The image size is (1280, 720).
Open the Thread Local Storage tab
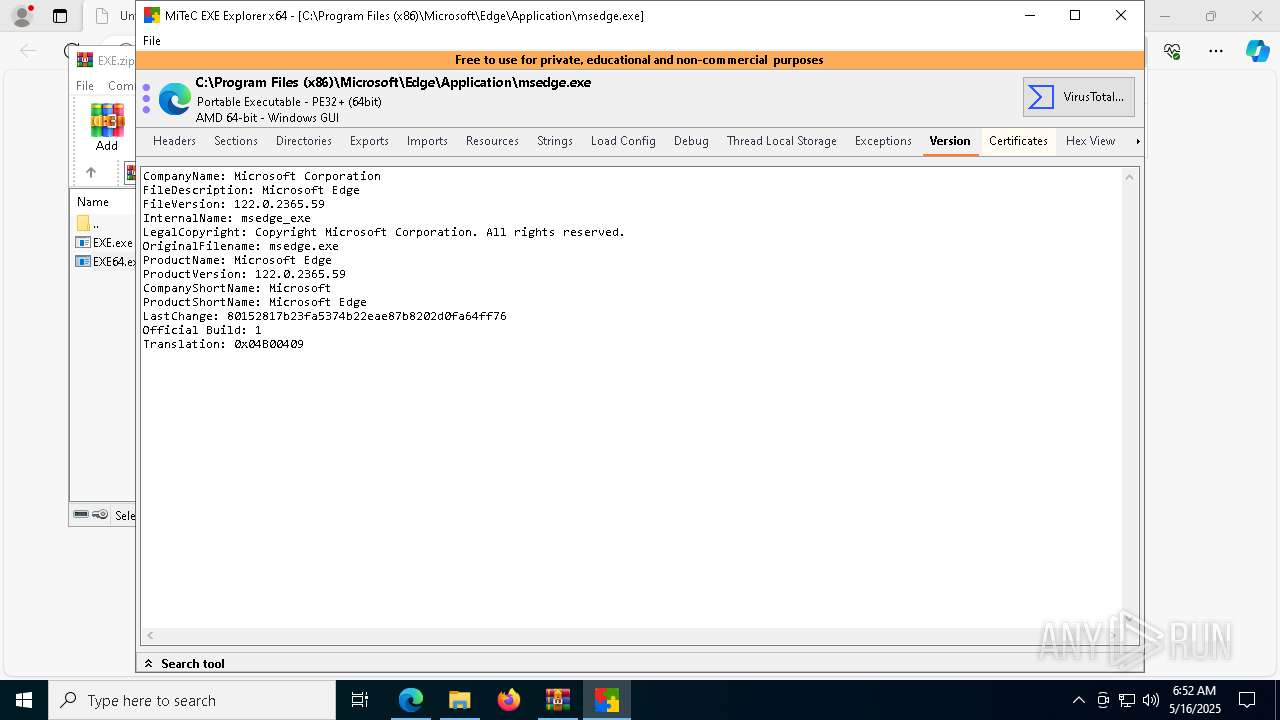point(782,141)
